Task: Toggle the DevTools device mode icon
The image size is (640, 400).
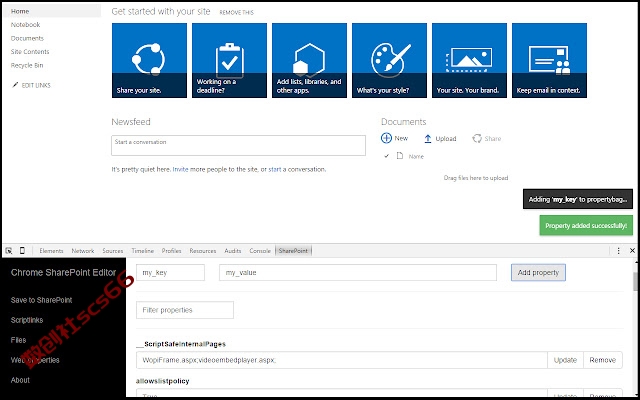Action: tap(22, 251)
